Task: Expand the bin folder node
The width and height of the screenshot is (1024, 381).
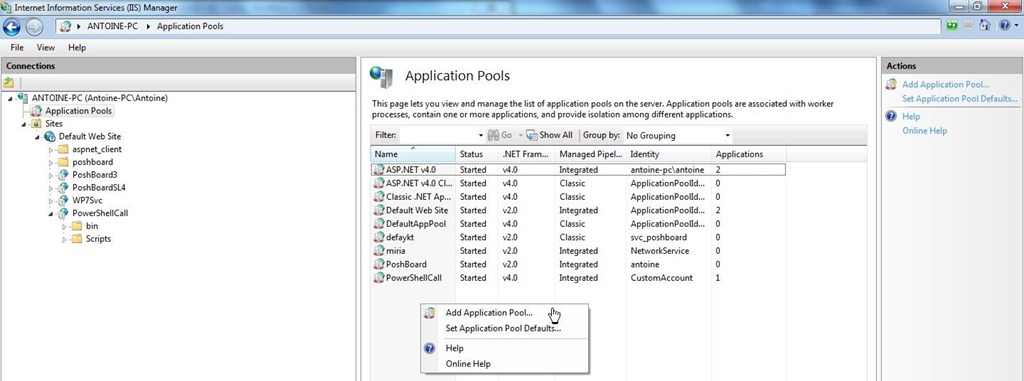Action: 65,227
